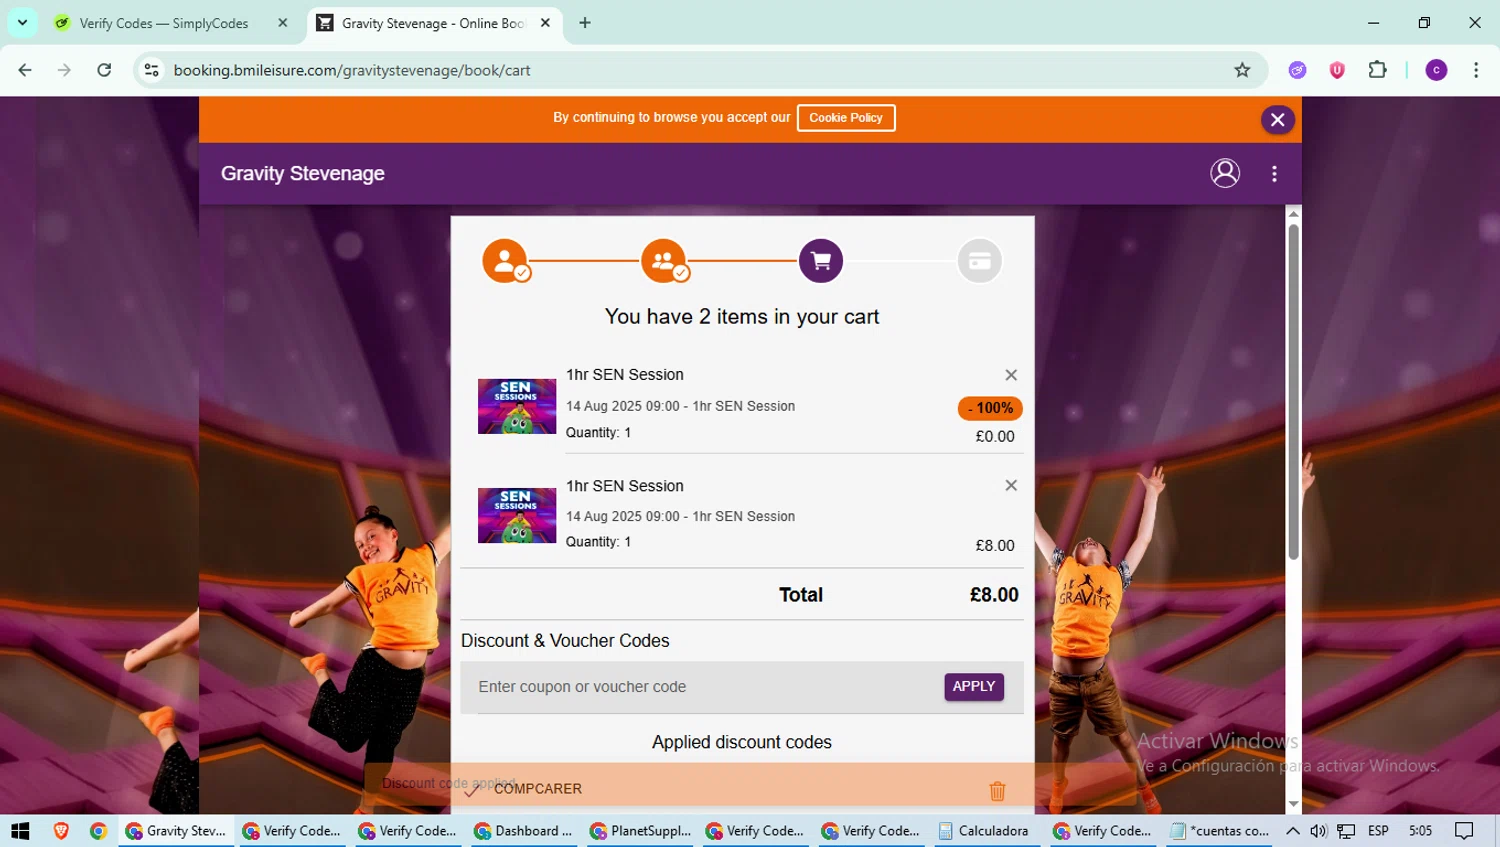Open network settings tray icon

pyautogui.click(x=1347, y=831)
